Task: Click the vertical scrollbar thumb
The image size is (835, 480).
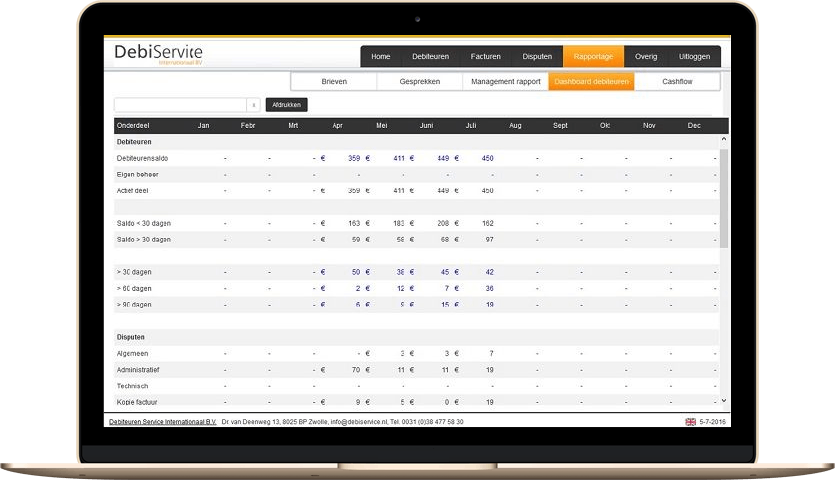Action: [724, 200]
